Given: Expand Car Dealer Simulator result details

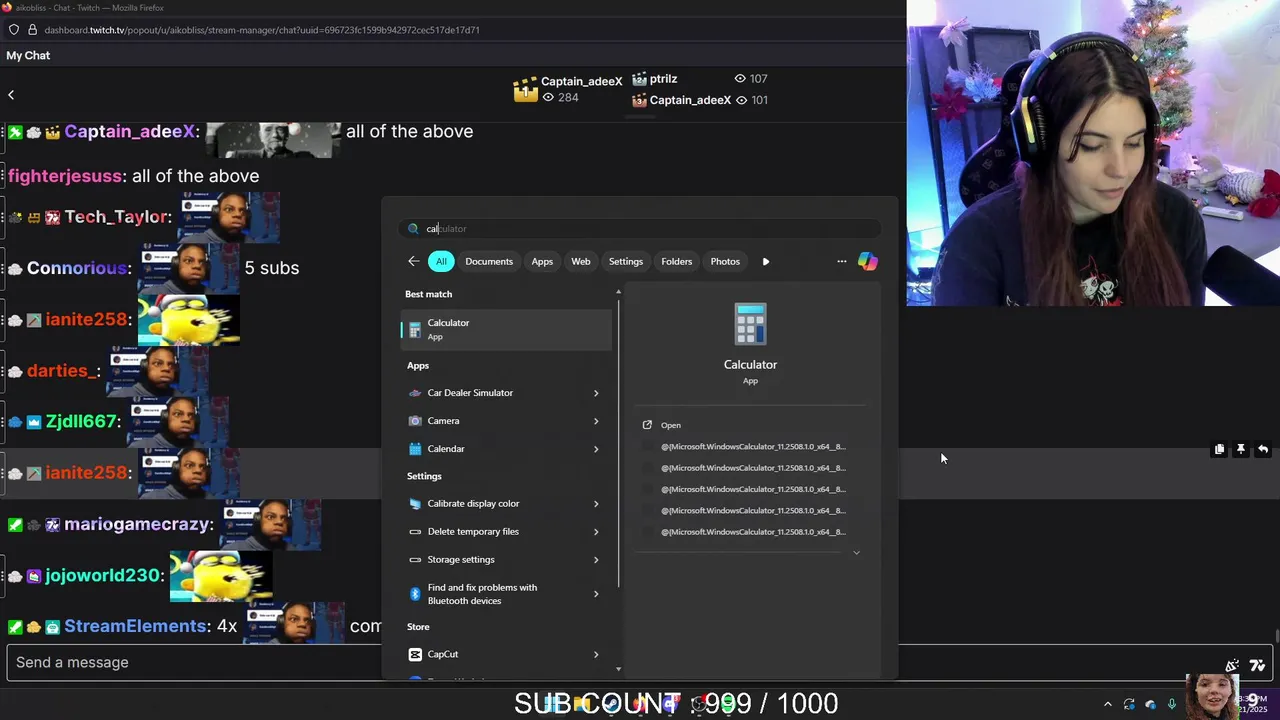Looking at the screenshot, I should (596, 393).
